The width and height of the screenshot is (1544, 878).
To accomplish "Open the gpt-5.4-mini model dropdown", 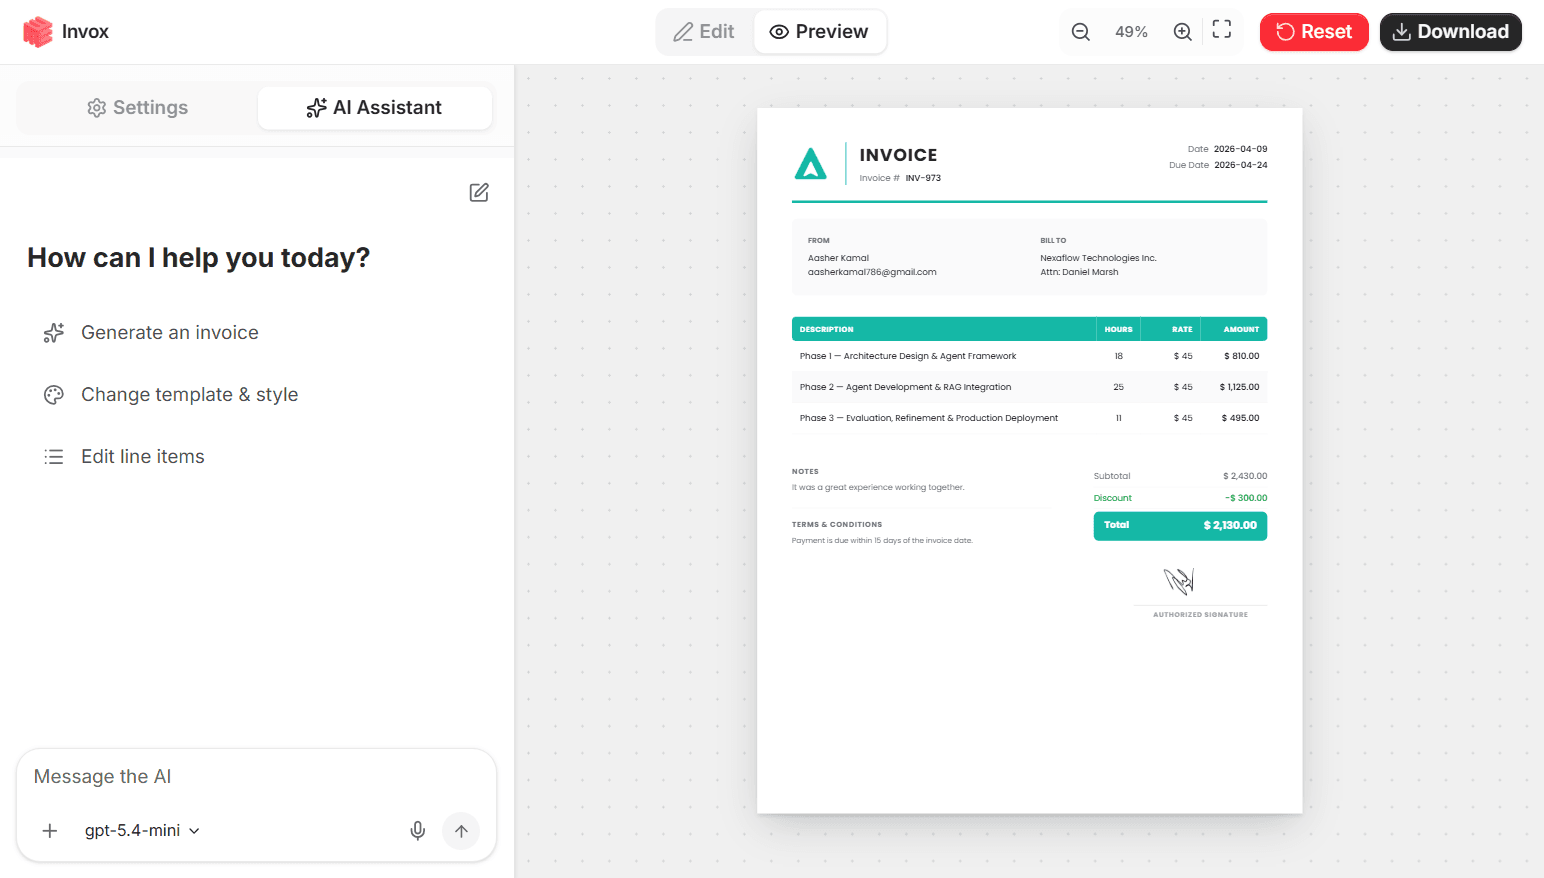I will (x=142, y=830).
